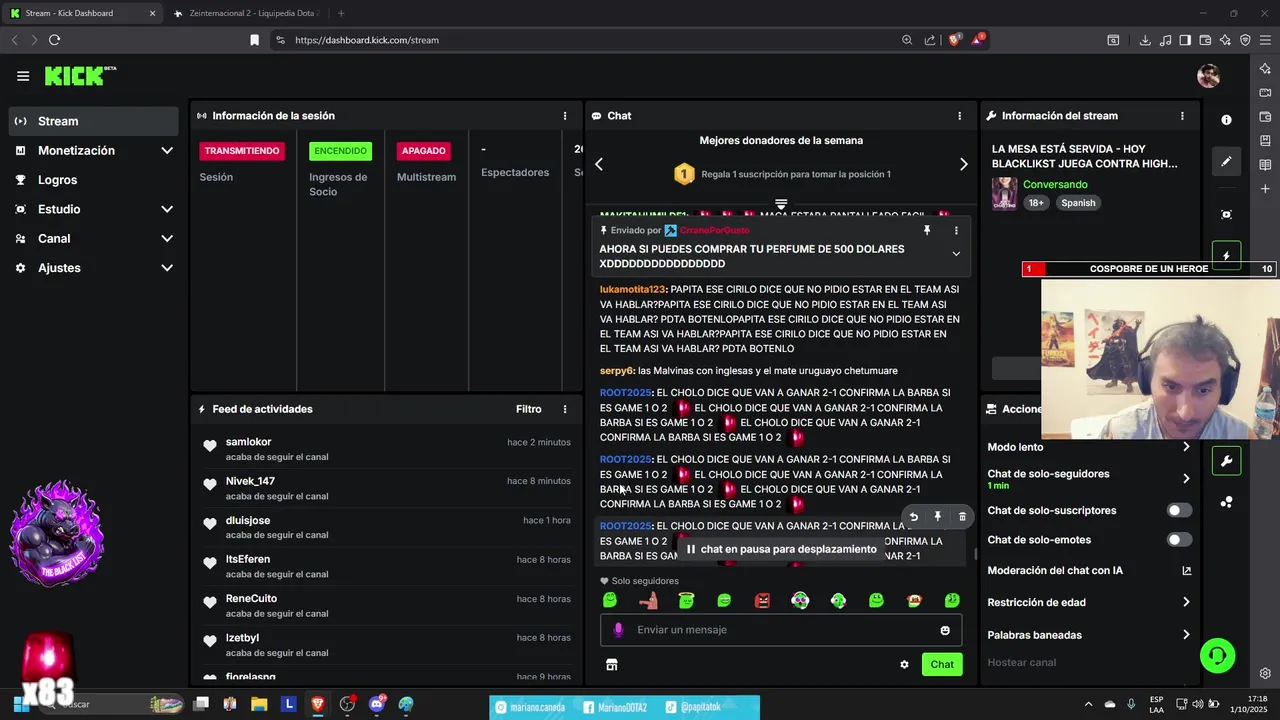Switch to the Stream - Kick Dashboard tab

(82, 13)
